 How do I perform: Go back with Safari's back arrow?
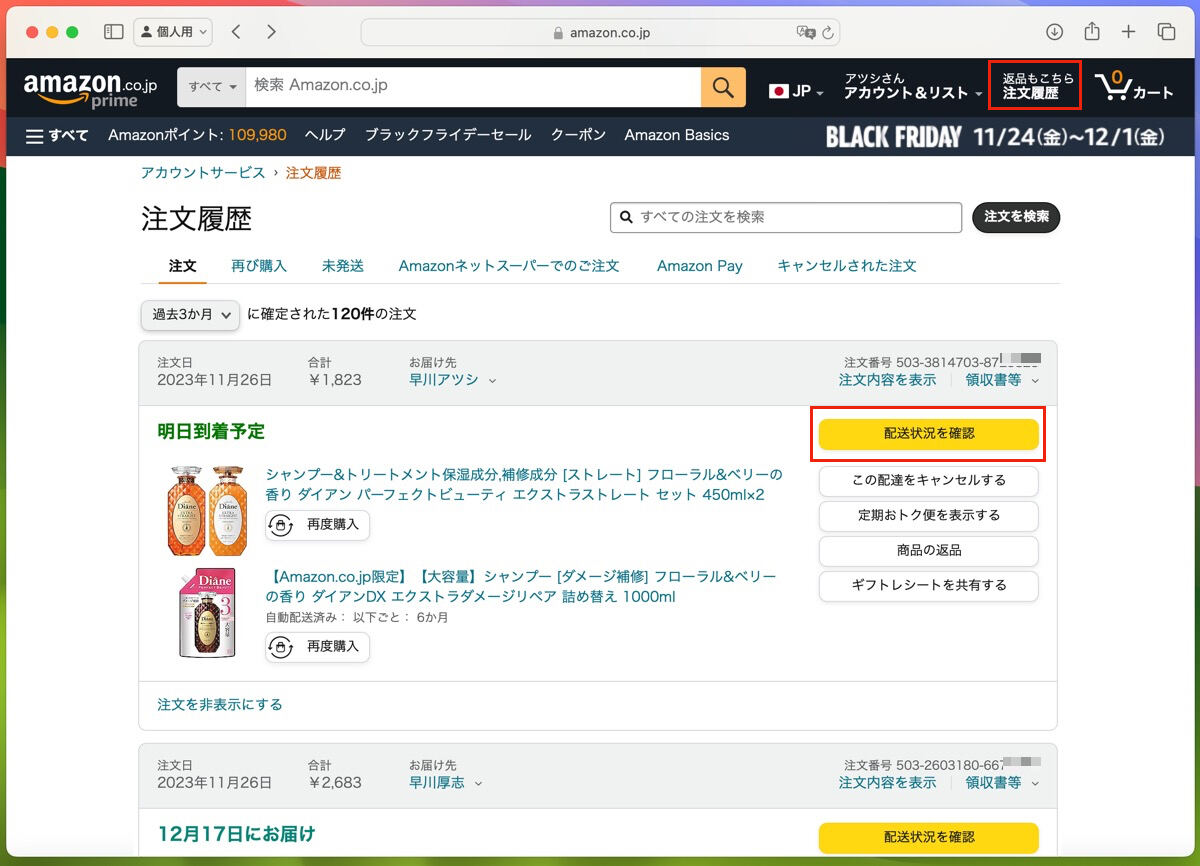click(236, 32)
